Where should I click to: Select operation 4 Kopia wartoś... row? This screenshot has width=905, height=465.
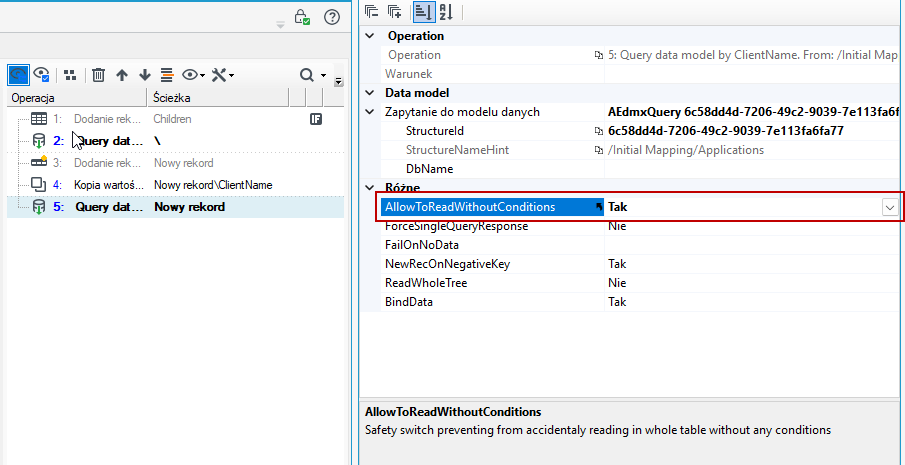click(175, 185)
